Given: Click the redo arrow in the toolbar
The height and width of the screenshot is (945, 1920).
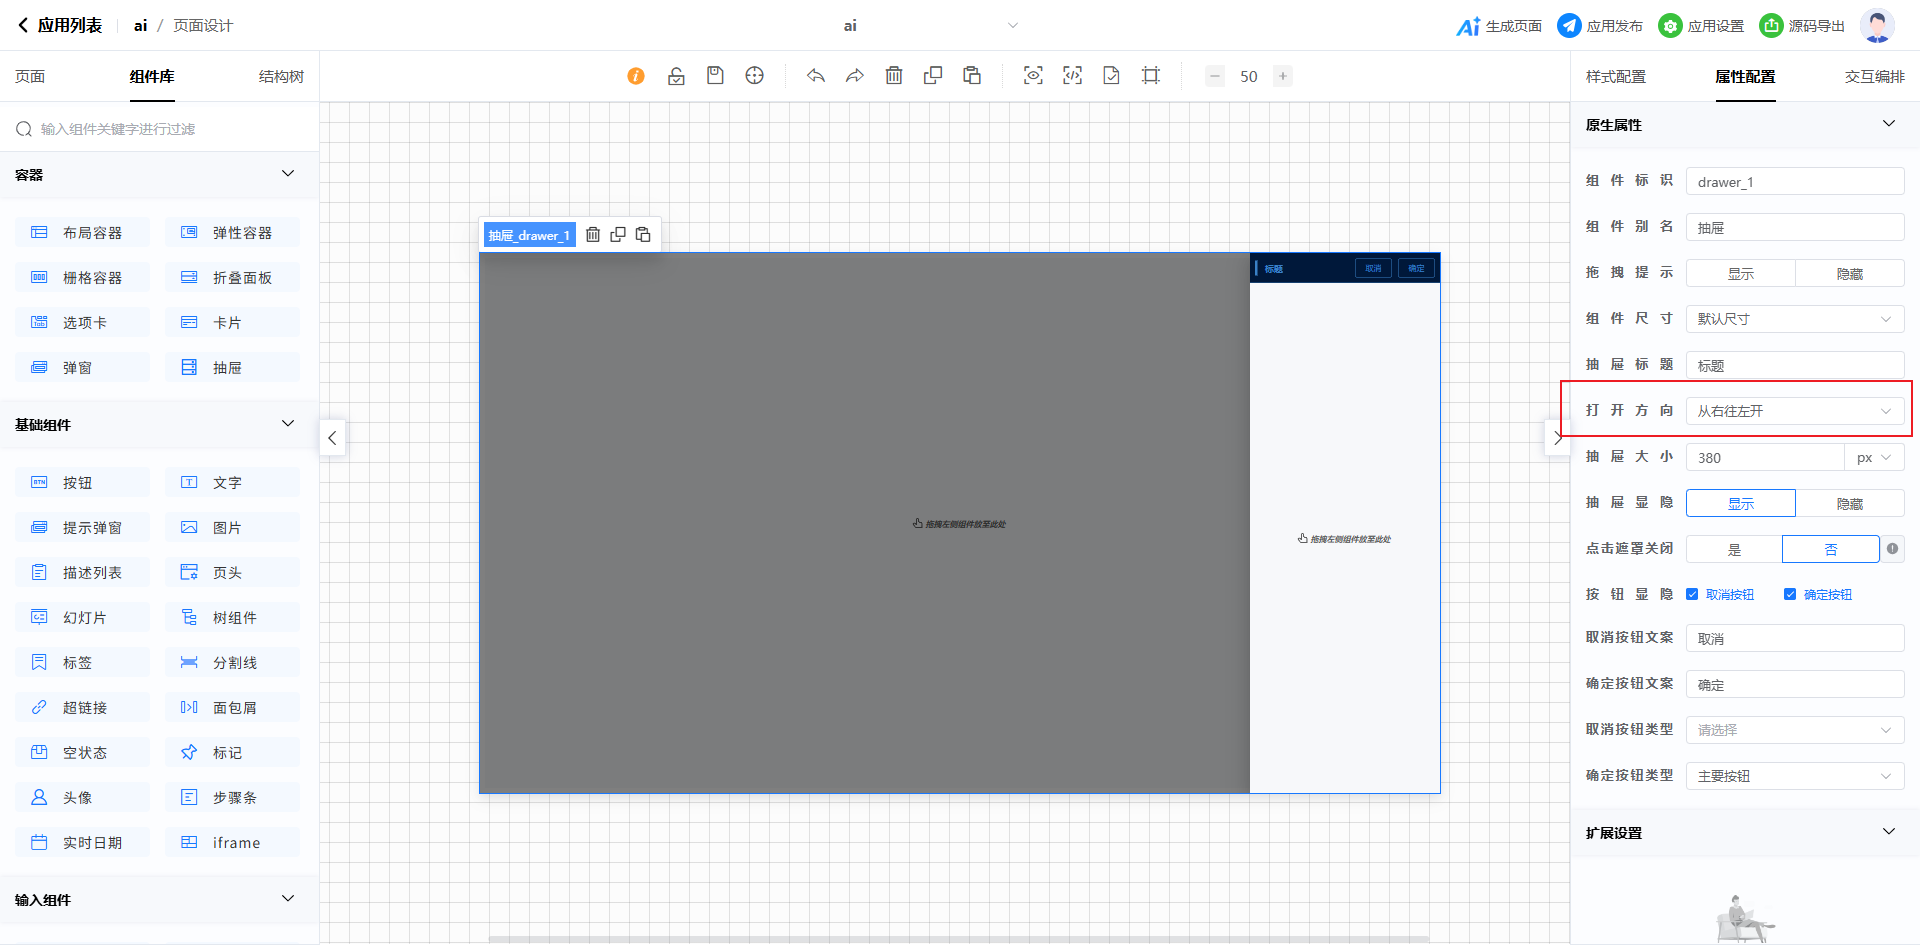Looking at the screenshot, I should [x=854, y=76].
